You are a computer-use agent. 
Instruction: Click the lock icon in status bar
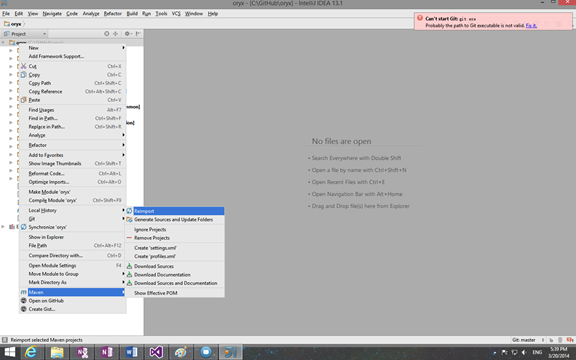coord(551,340)
